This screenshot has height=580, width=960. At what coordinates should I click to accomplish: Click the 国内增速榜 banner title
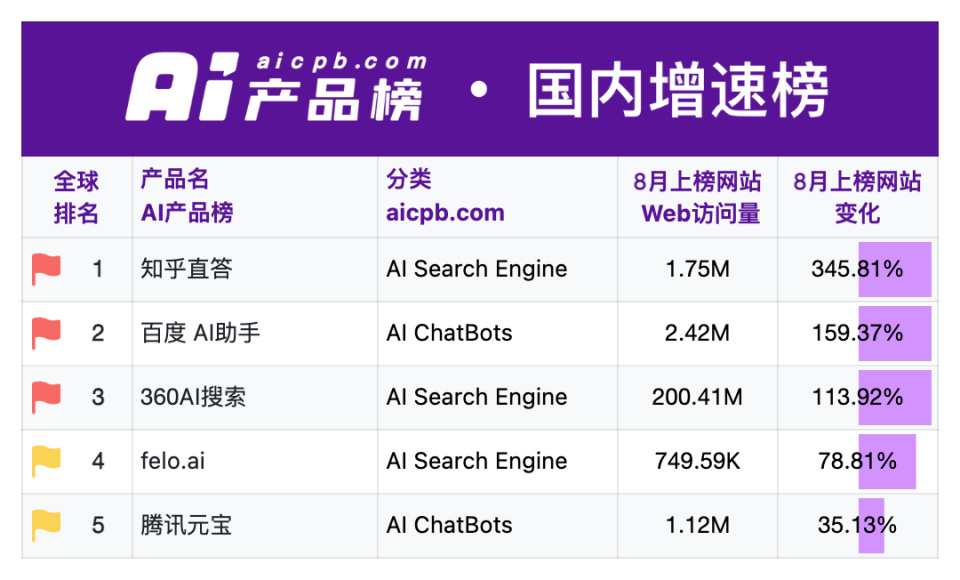point(678,90)
